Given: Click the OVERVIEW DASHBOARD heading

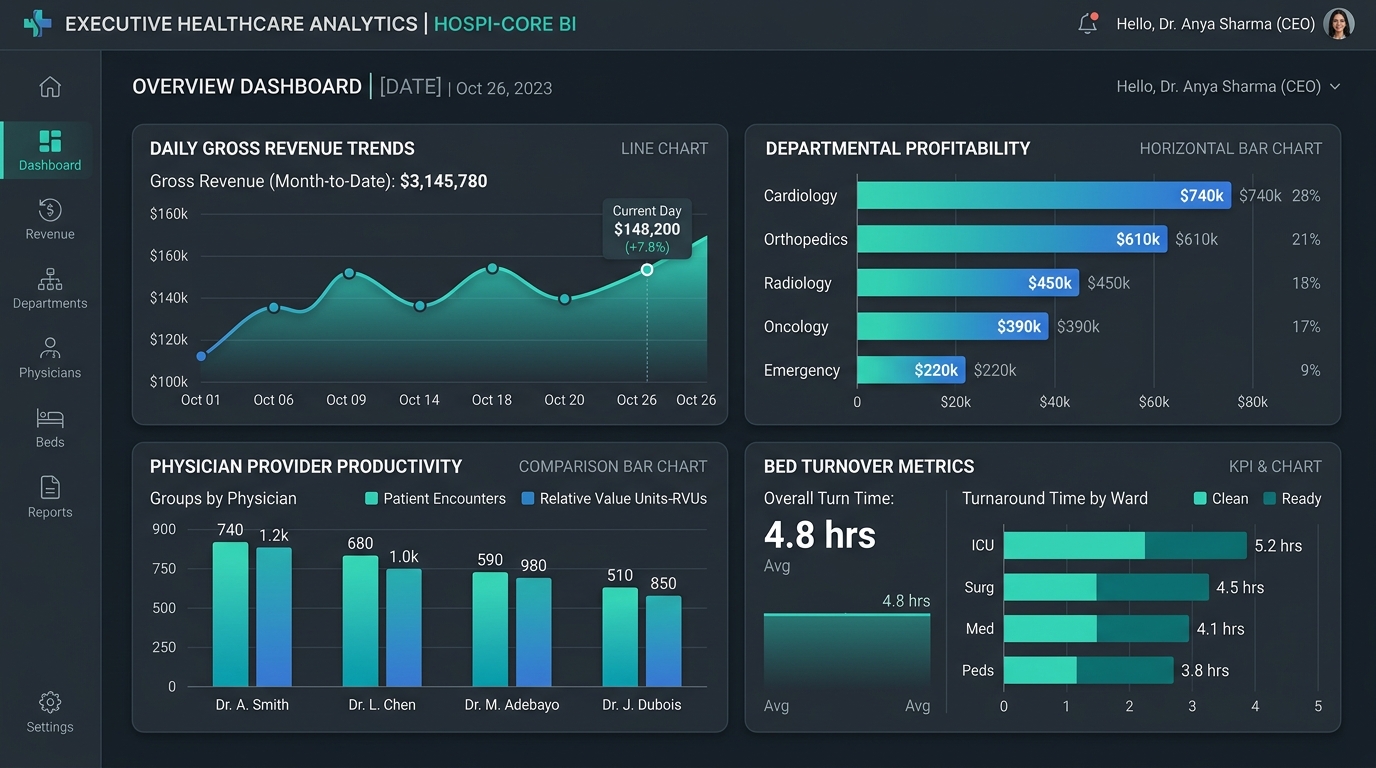Looking at the screenshot, I should pos(247,87).
